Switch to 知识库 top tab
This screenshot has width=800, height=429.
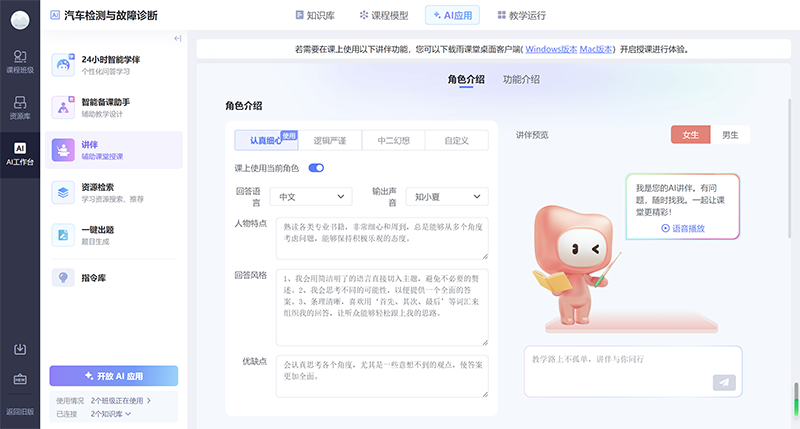coord(318,15)
